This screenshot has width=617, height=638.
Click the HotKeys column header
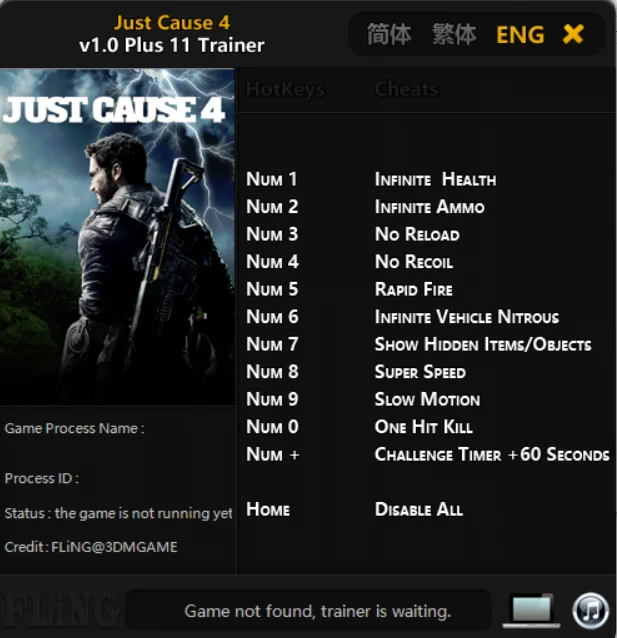[x=285, y=89]
